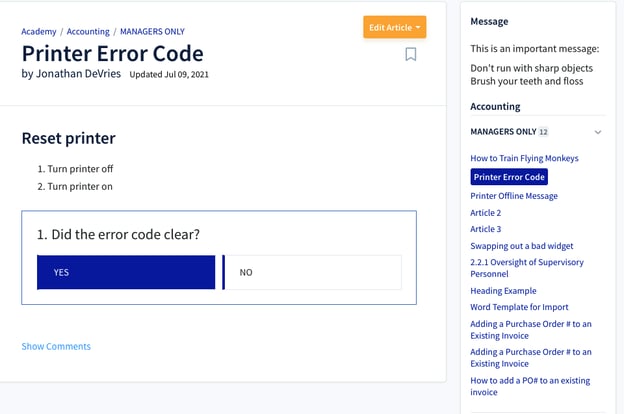Click the MANAGERS ONLY sidebar heading
The width and height of the screenshot is (624, 414).
tap(503, 132)
